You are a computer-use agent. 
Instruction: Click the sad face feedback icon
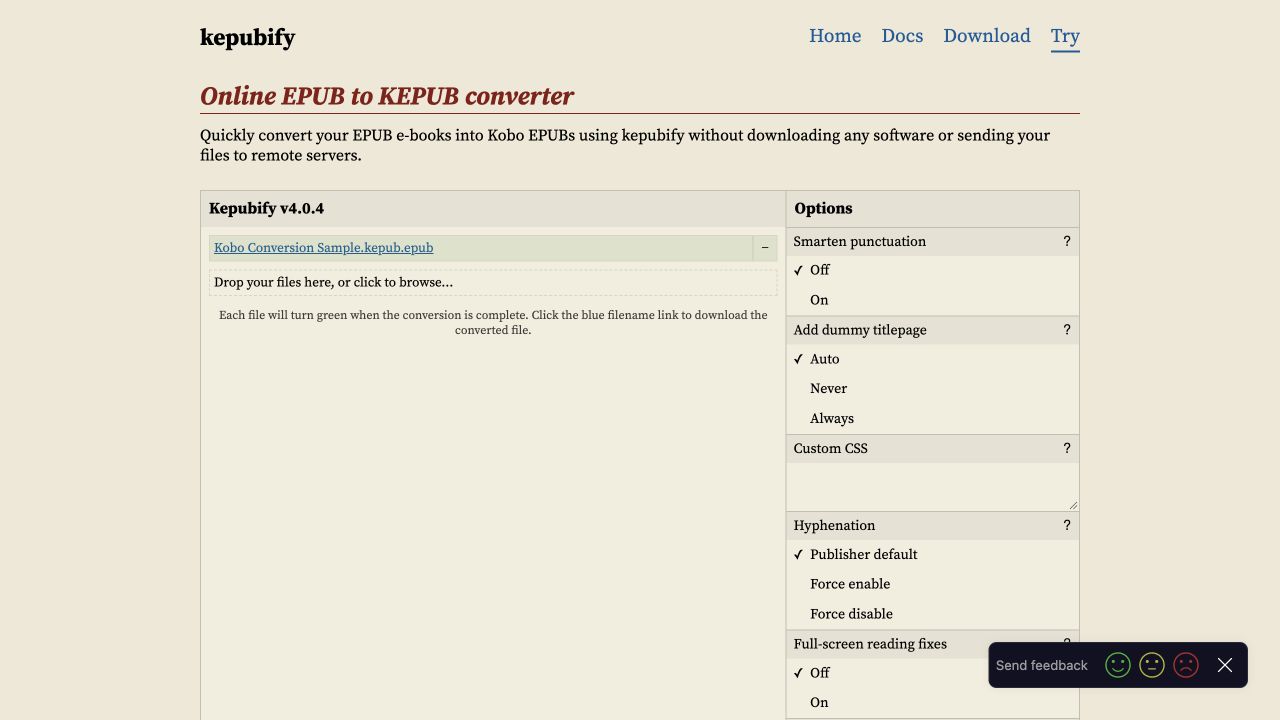point(1186,665)
